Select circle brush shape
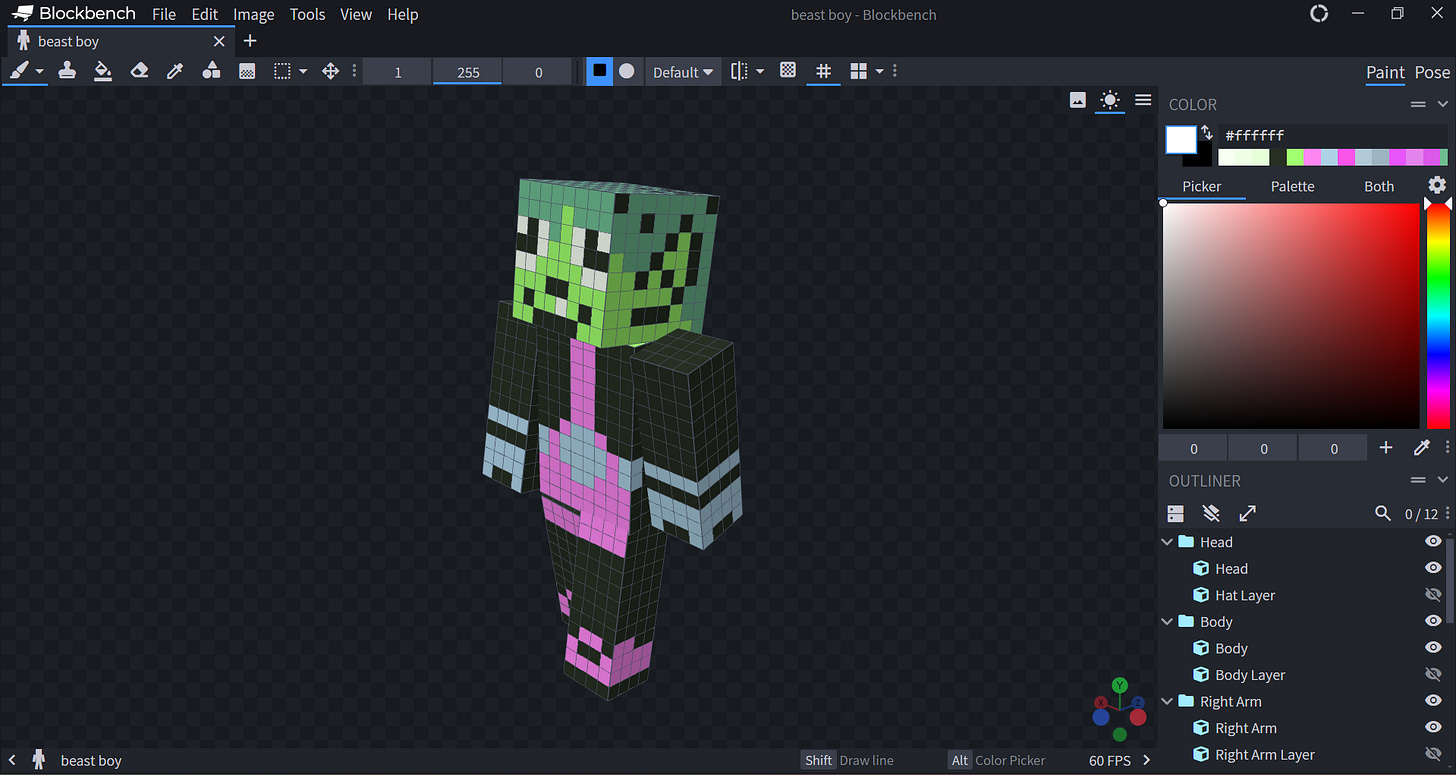 (626, 71)
